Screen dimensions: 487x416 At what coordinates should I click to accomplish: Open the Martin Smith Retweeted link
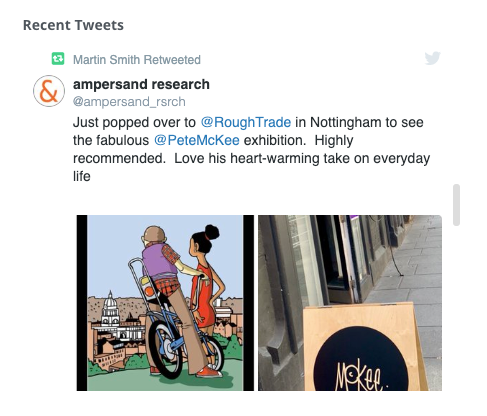click(x=137, y=60)
